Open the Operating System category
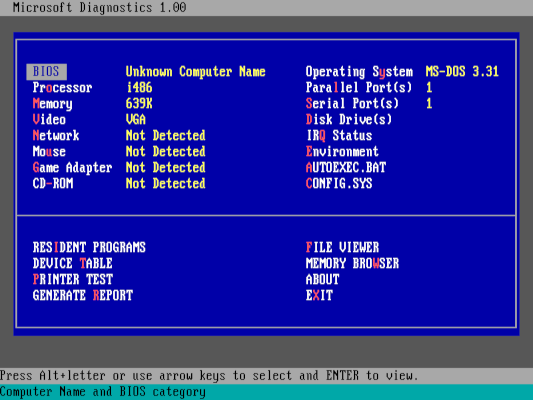 [x=359, y=72]
